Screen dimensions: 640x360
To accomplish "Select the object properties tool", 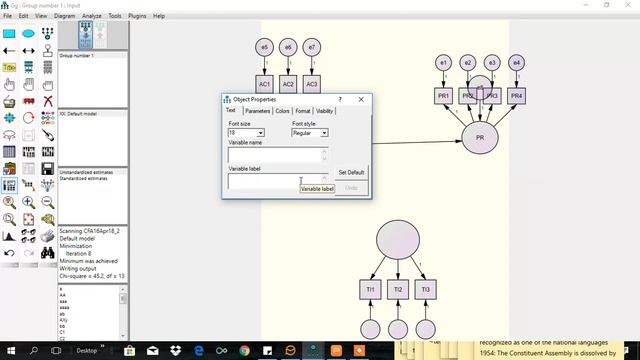I will pos(9,185).
